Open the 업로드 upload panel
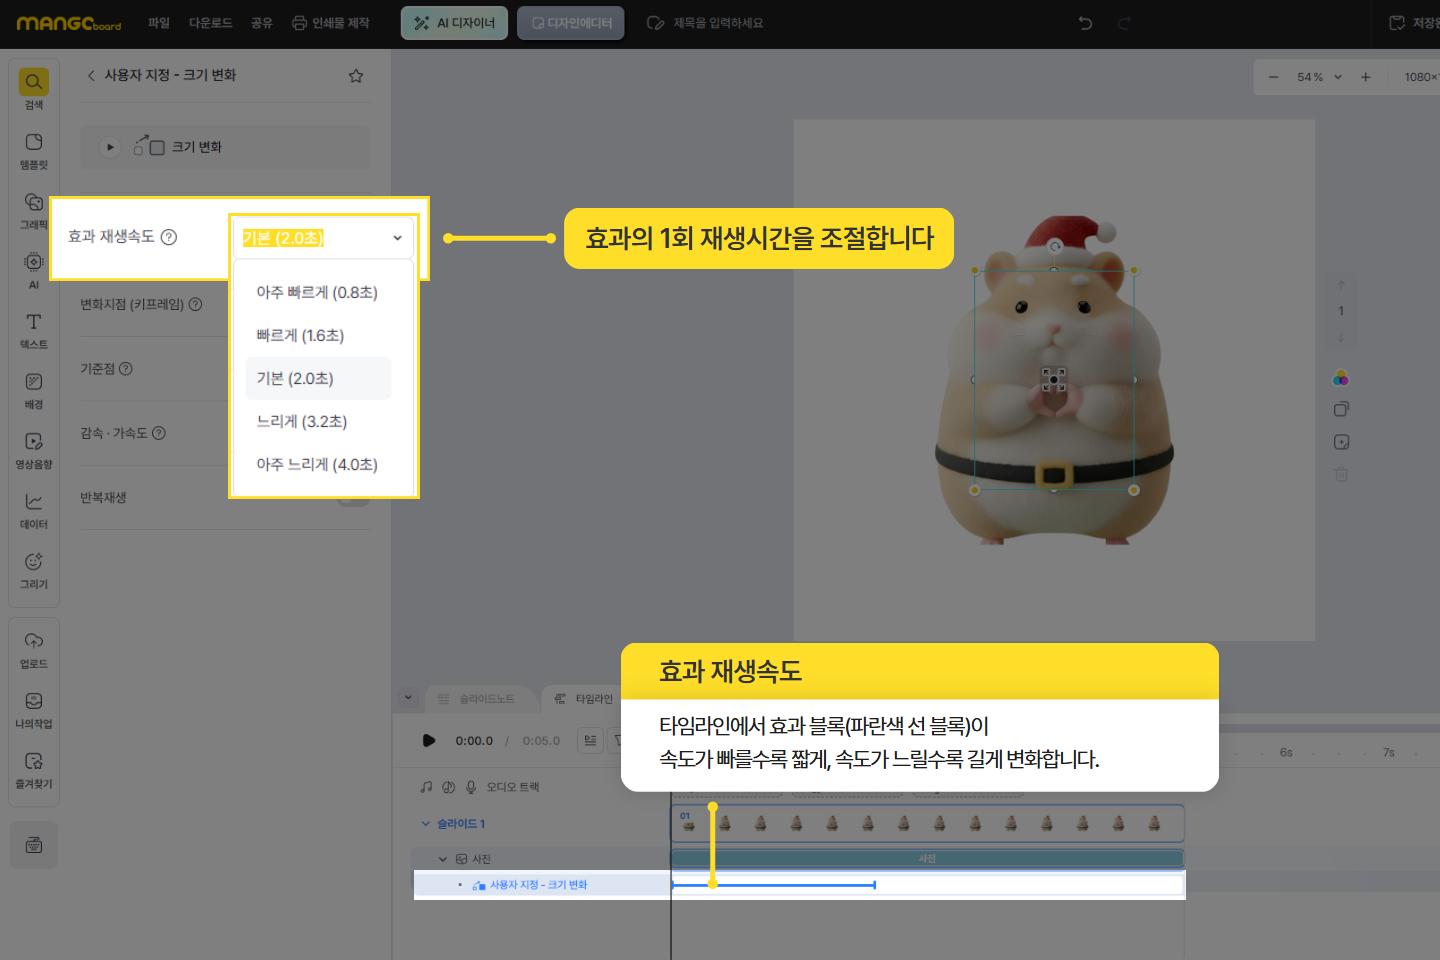 (34, 648)
